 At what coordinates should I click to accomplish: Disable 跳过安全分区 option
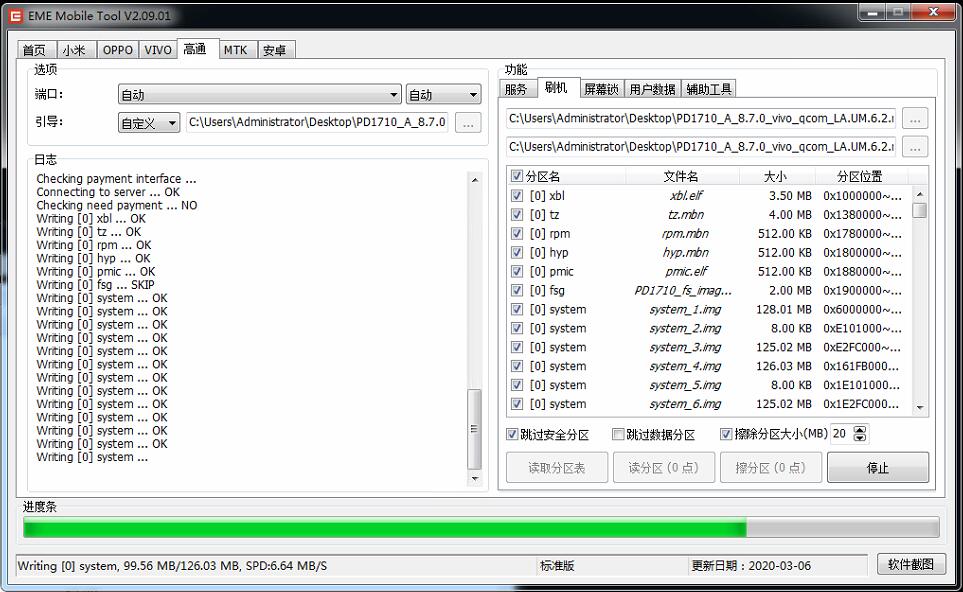pyautogui.click(x=512, y=434)
